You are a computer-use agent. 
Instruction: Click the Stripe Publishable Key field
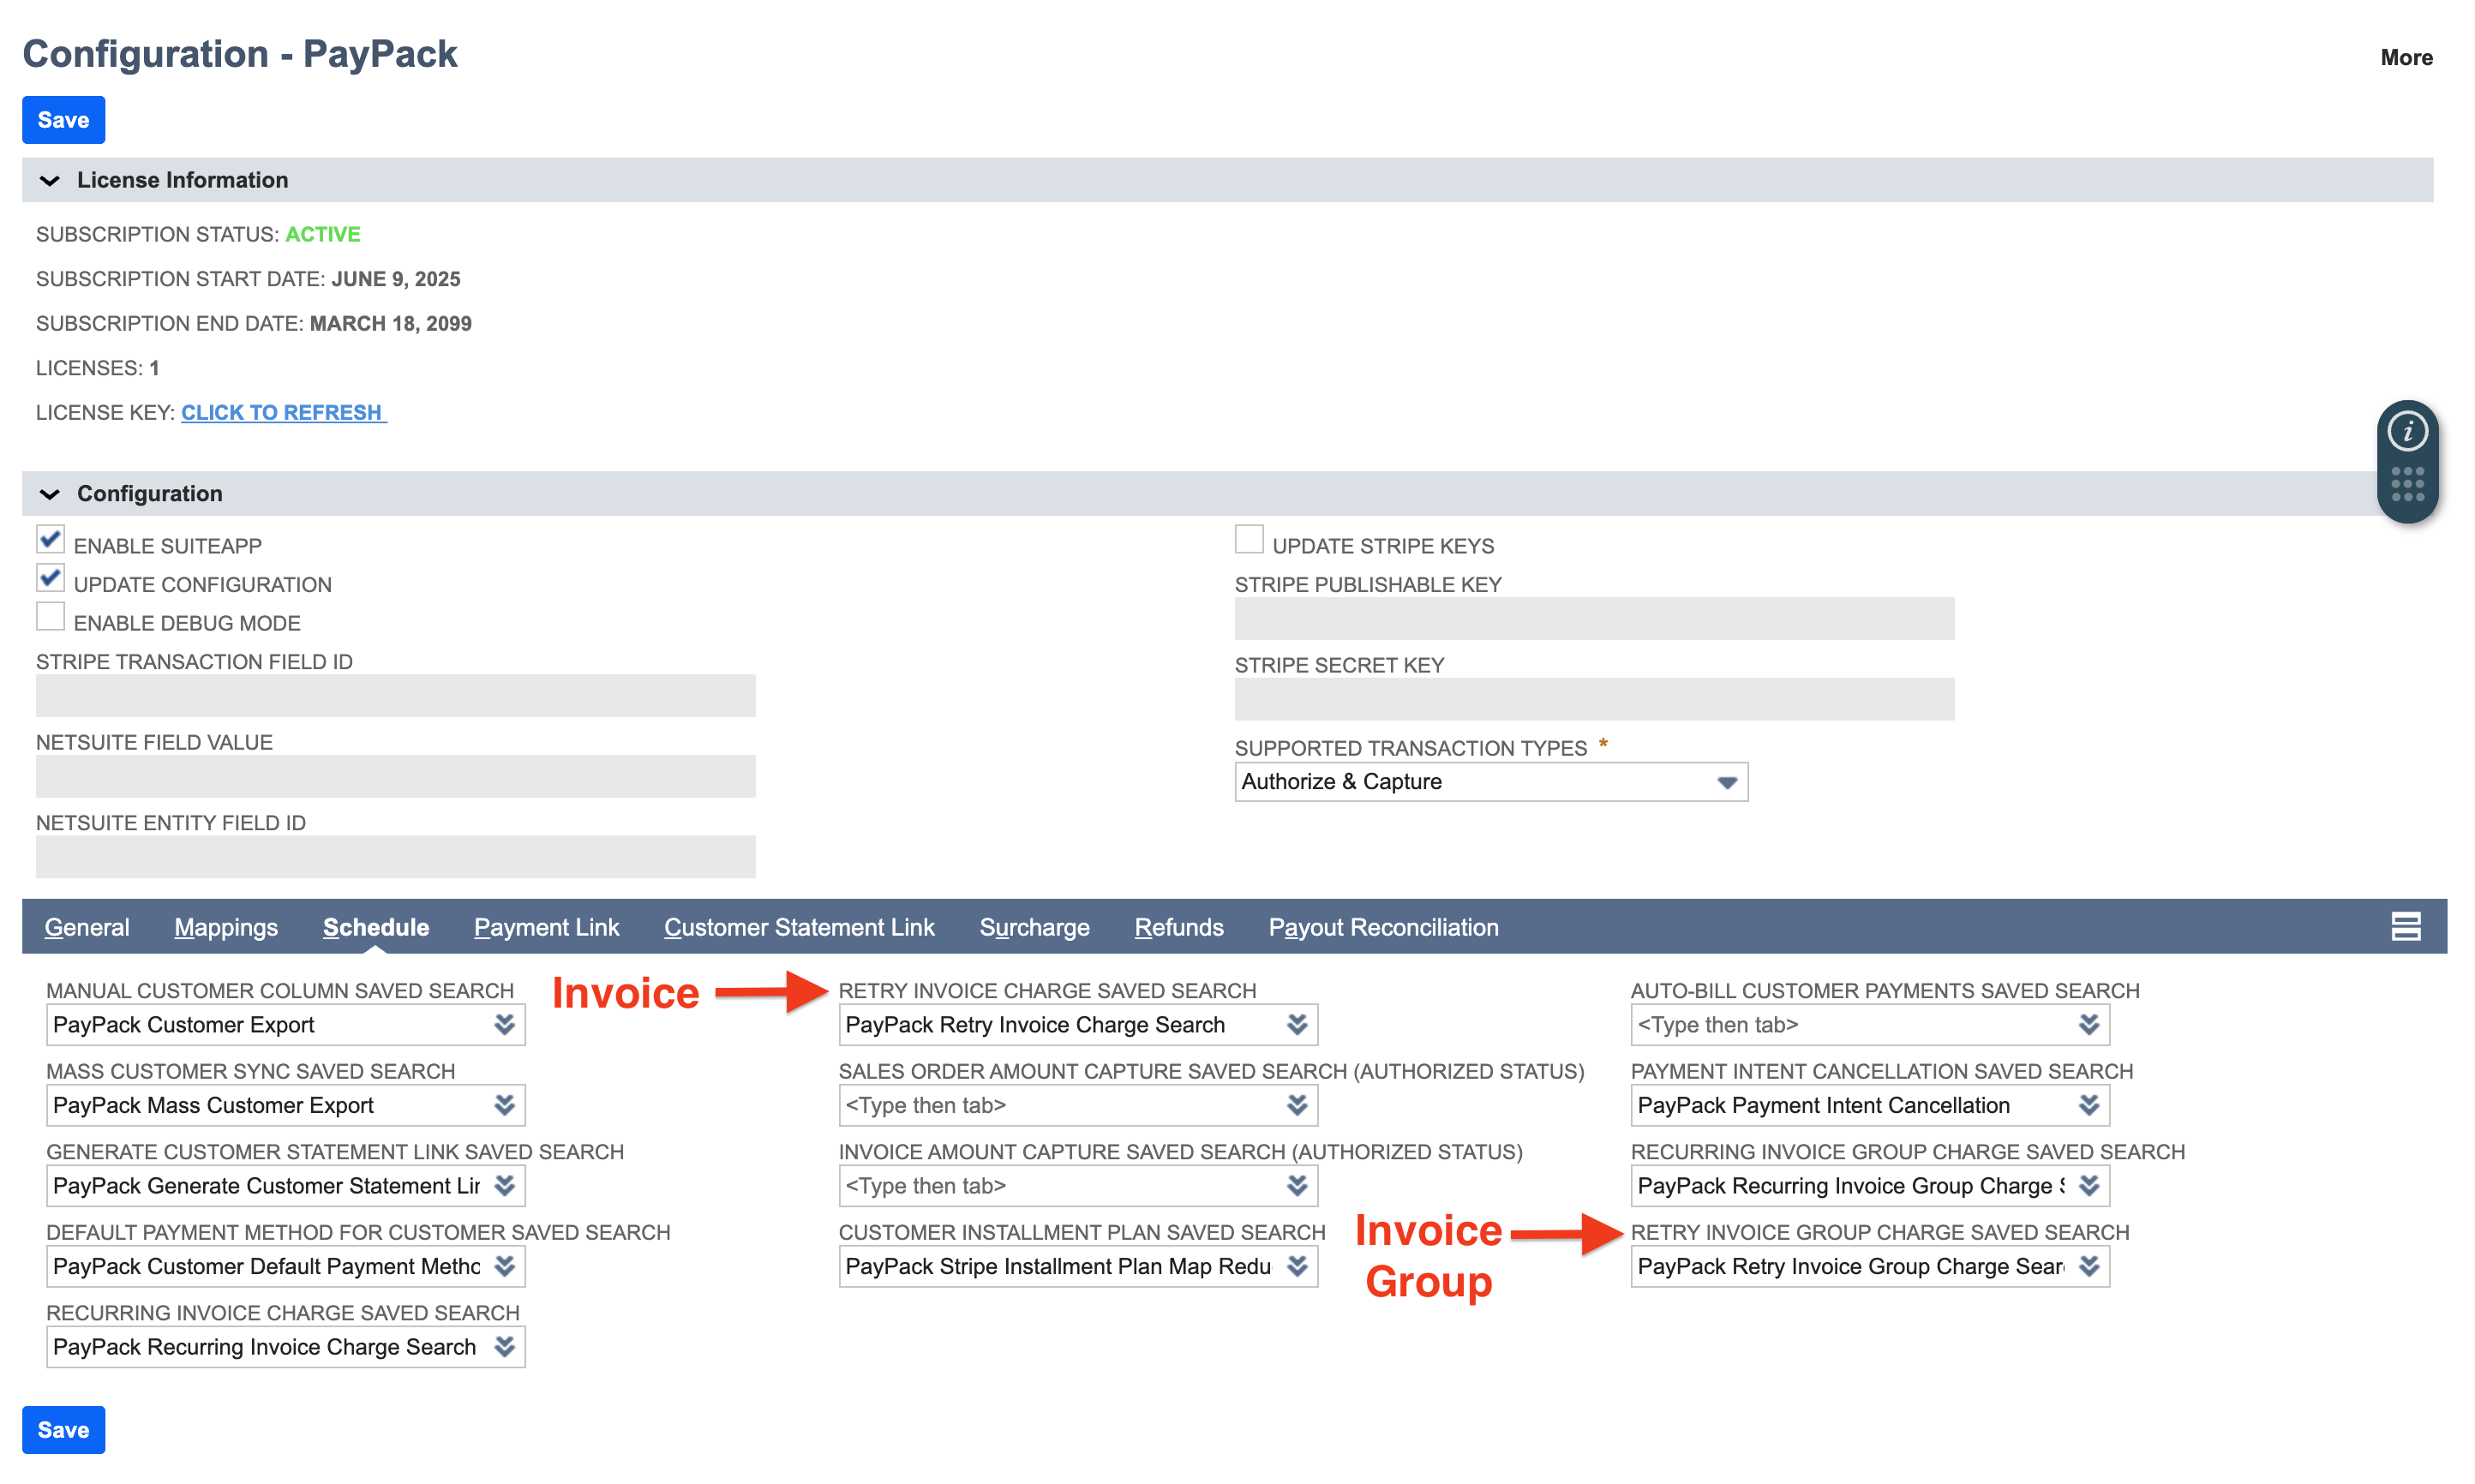[x=1594, y=619]
